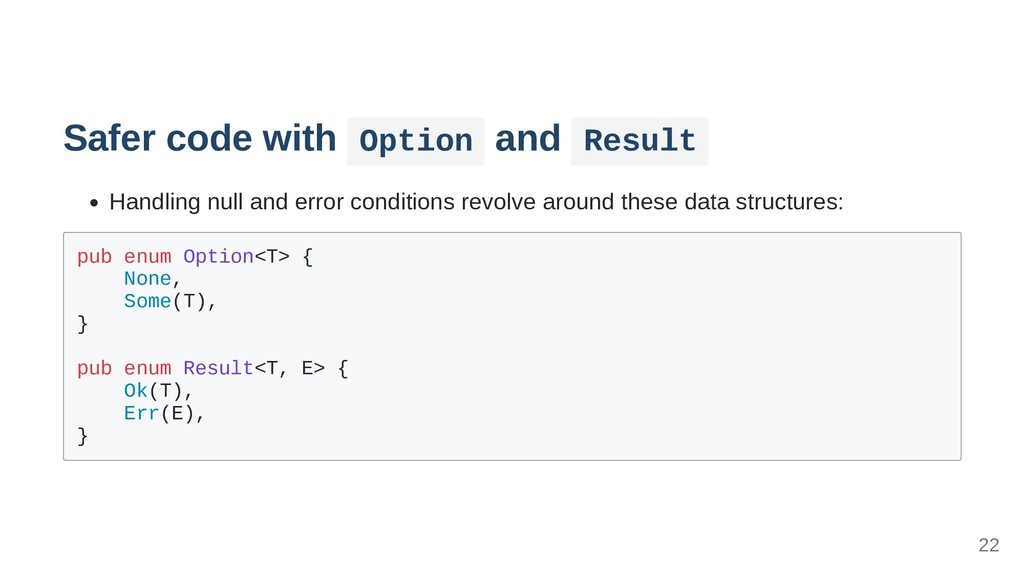Screen dimensions: 1024x576
Task: Click the slide title 'Safer code with'
Action: [200, 138]
